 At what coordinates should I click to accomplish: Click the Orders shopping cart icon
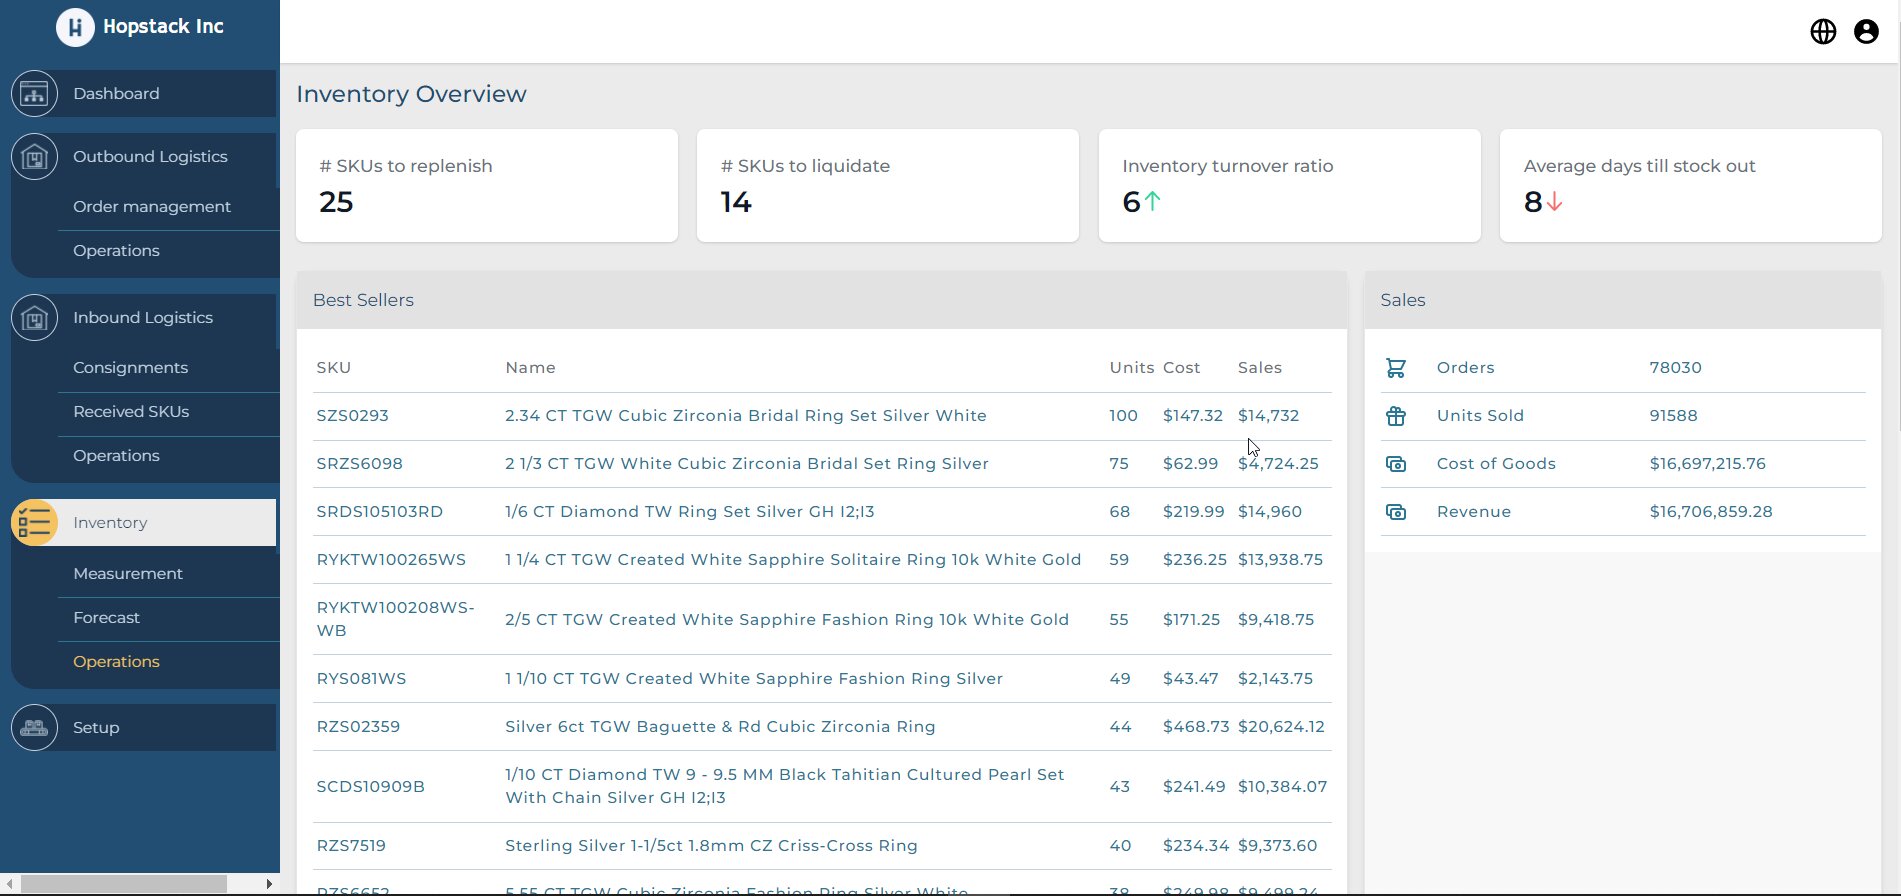point(1395,368)
